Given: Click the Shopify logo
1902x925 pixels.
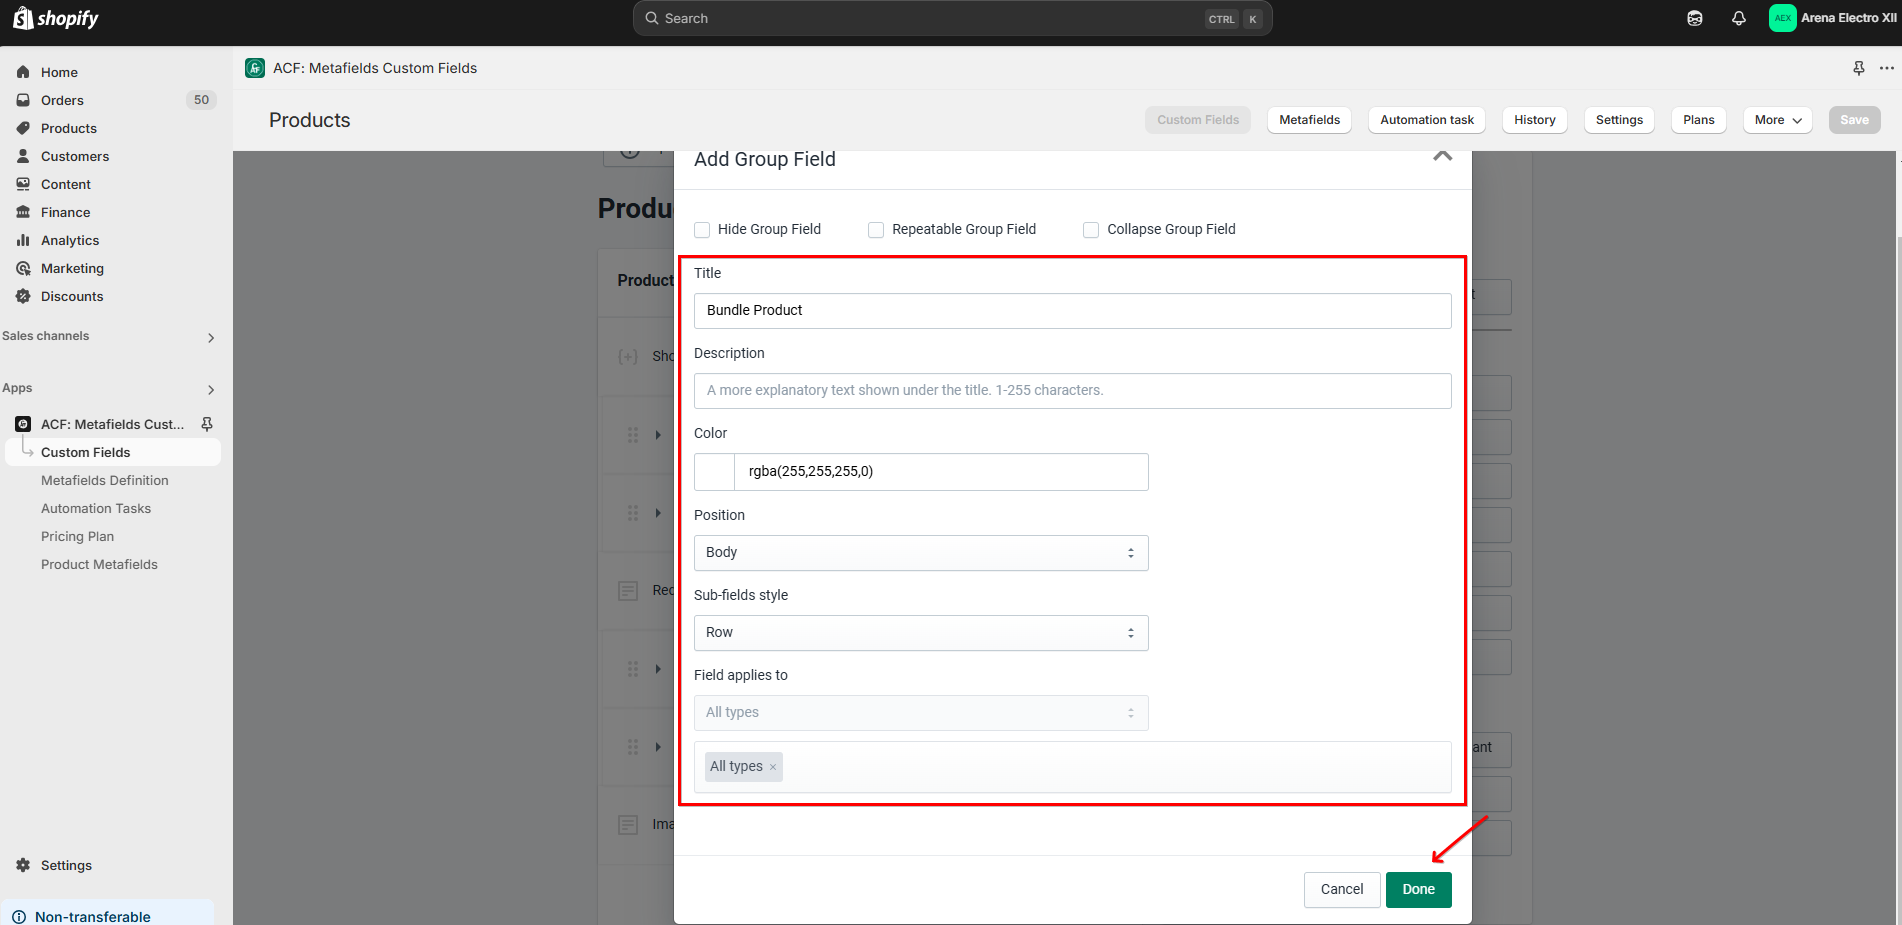Looking at the screenshot, I should (55, 18).
